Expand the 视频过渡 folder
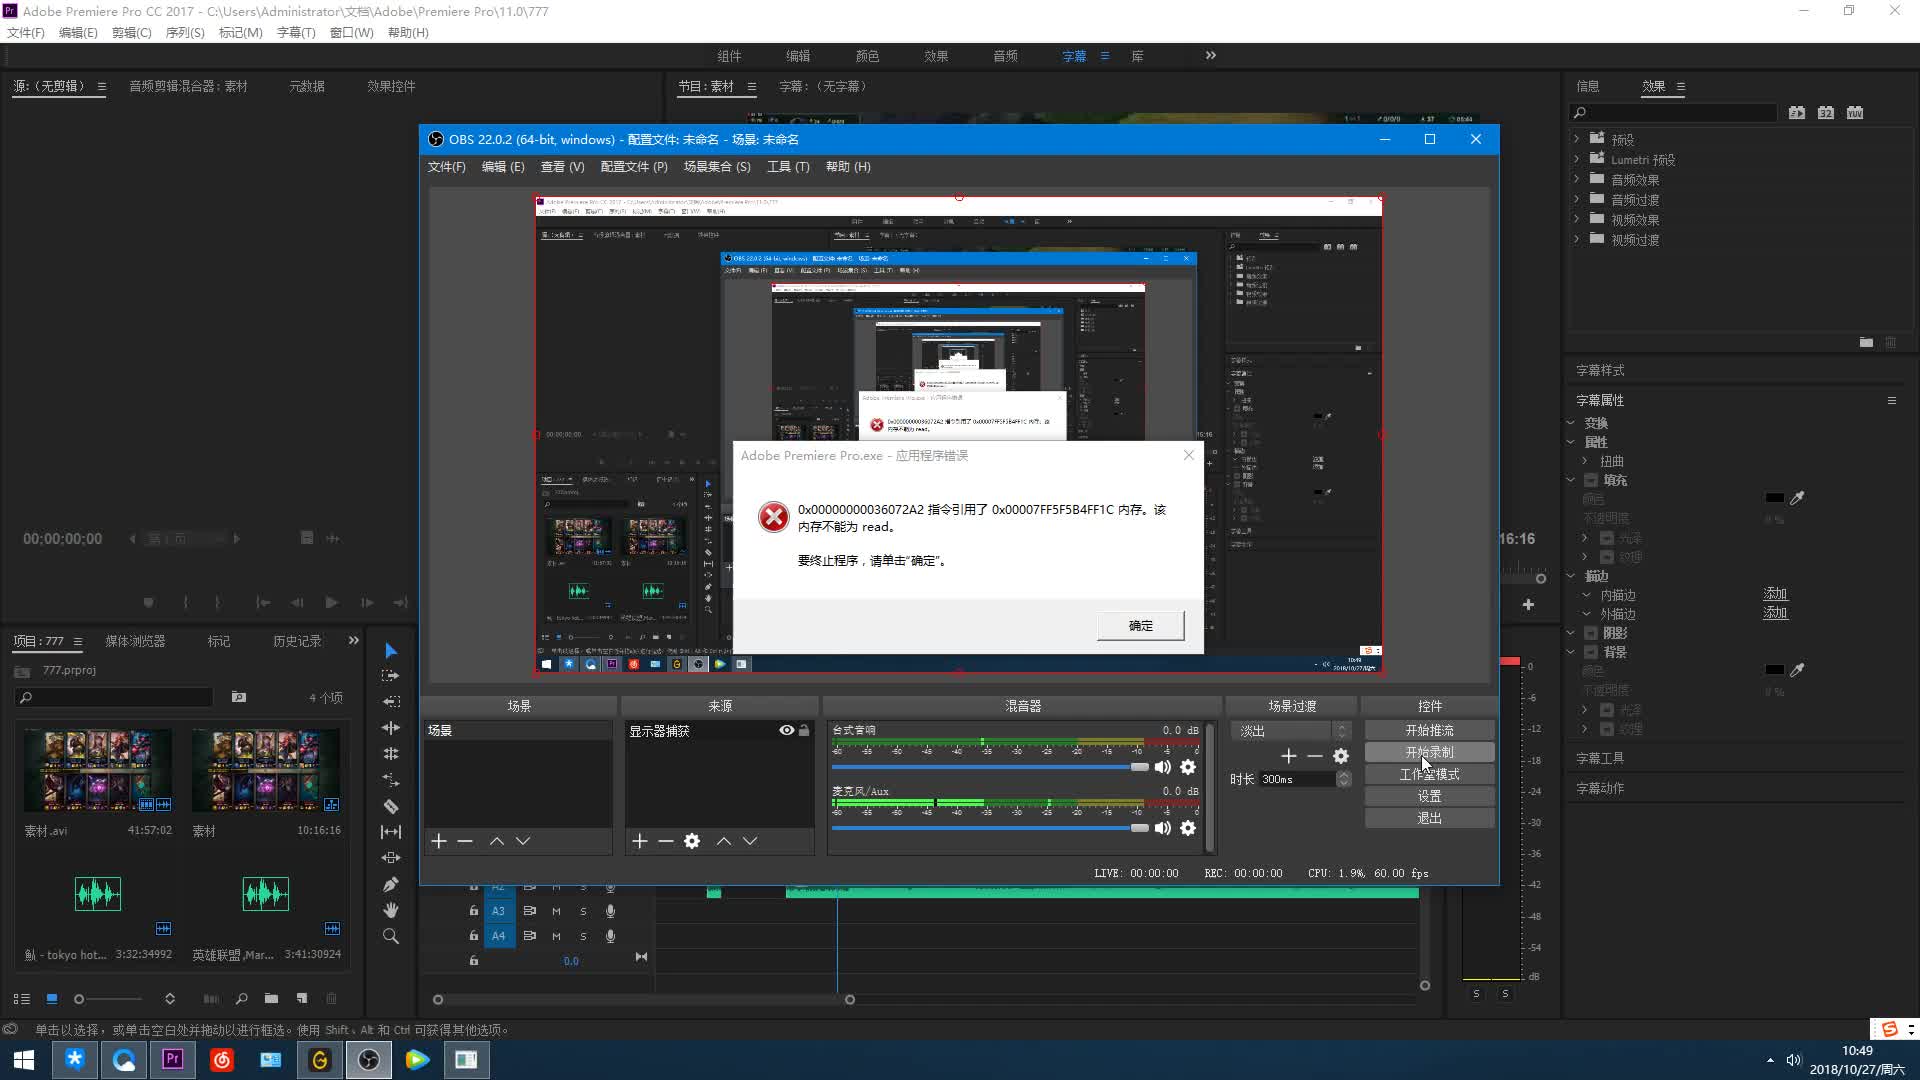The image size is (1920, 1080). pos(1577,239)
